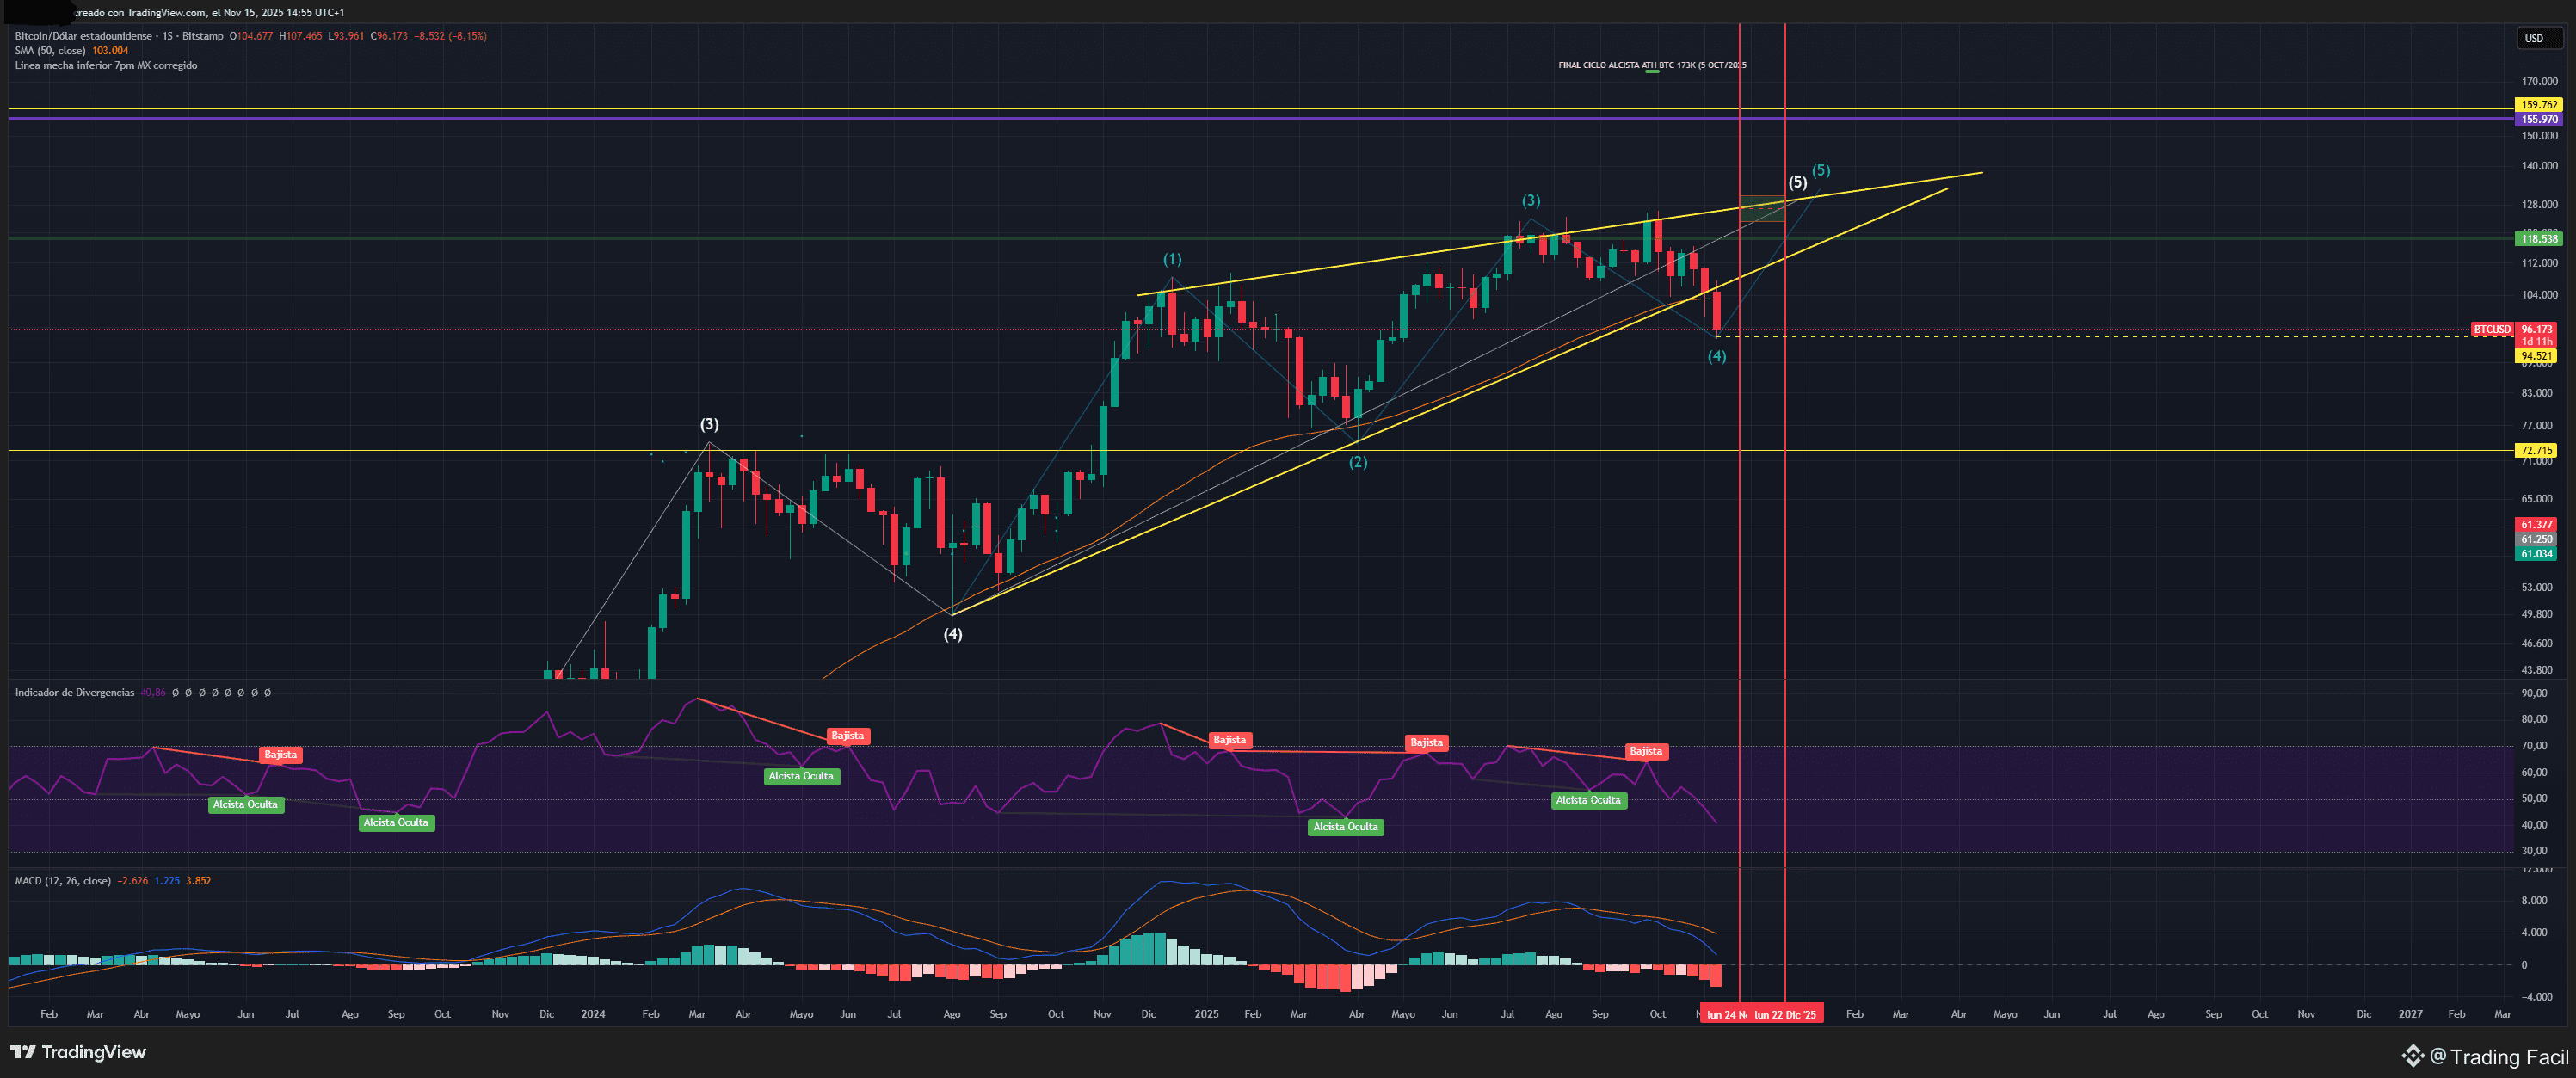Click the Trading Facil watermark icon

[x=2413, y=1056]
